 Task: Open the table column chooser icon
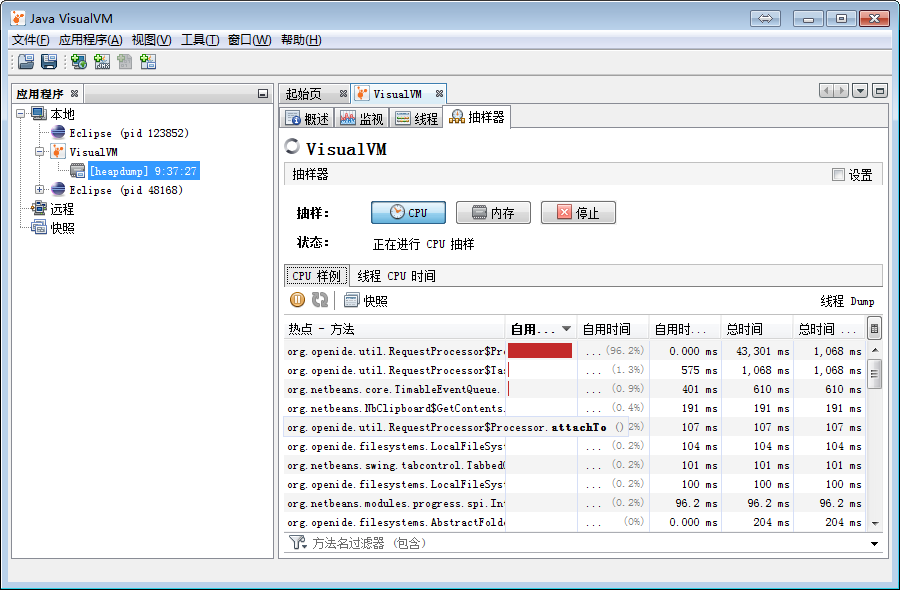tap(874, 329)
